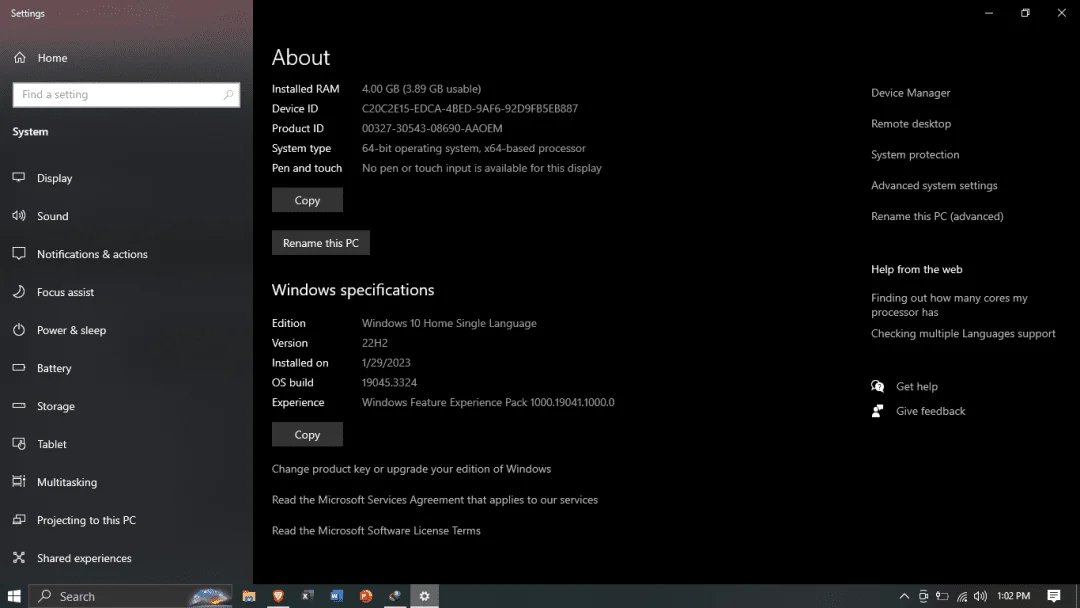Image resolution: width=1080 pixels, height=608 pixels.
Task: Click the Get help chat icon
Action: (x=878, y=386)
